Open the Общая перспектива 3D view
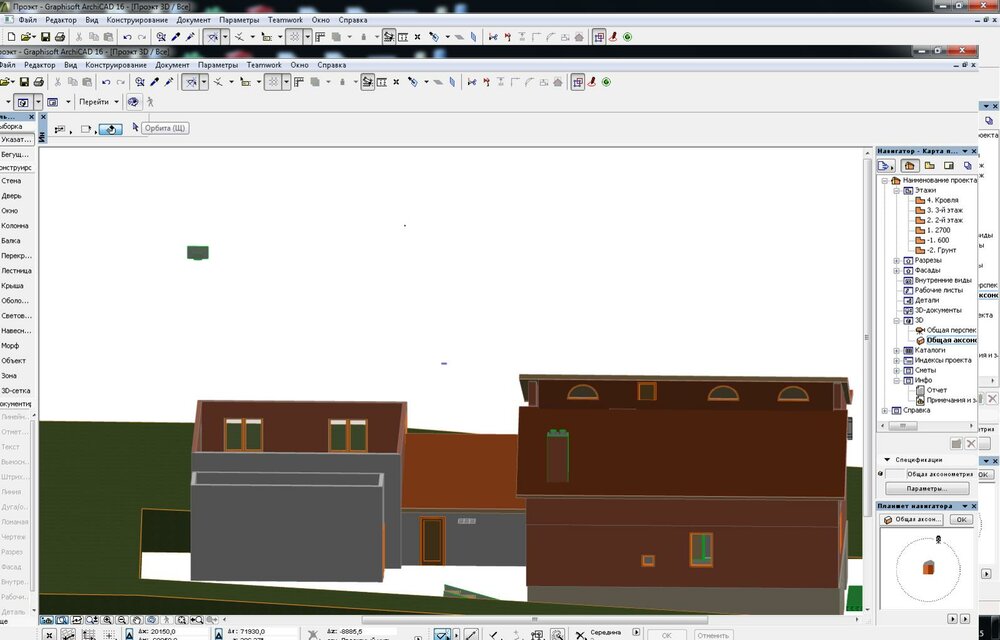 [950, 330]
